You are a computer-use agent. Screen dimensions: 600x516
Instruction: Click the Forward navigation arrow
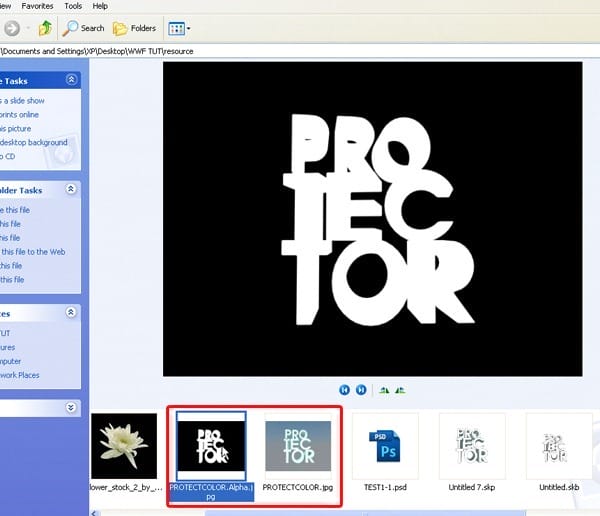click(12, 28)
